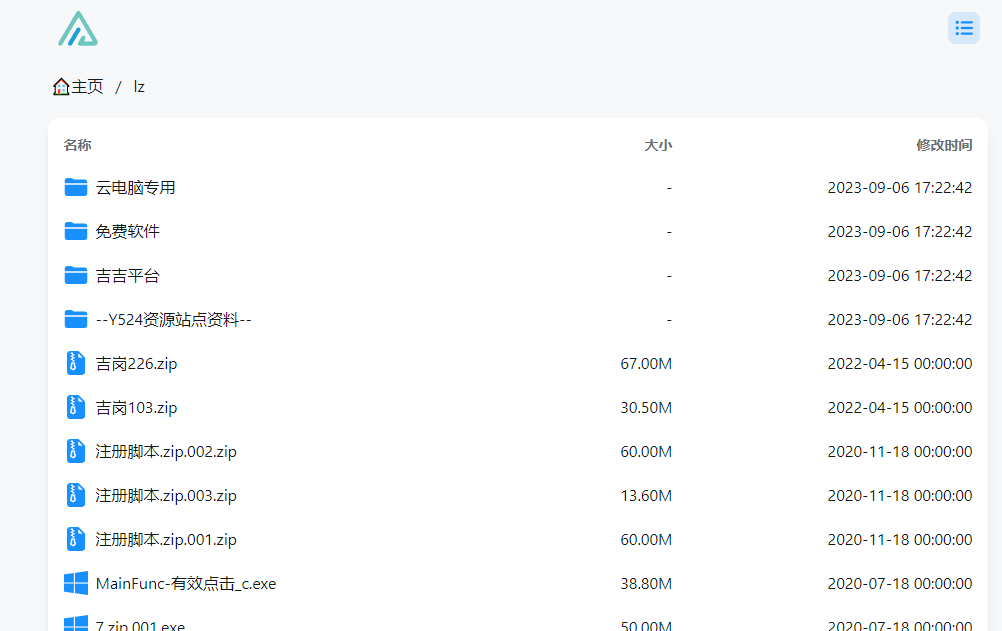Click Windows icon for MainFunc-有效点击_c.exe

click(76, 583)
